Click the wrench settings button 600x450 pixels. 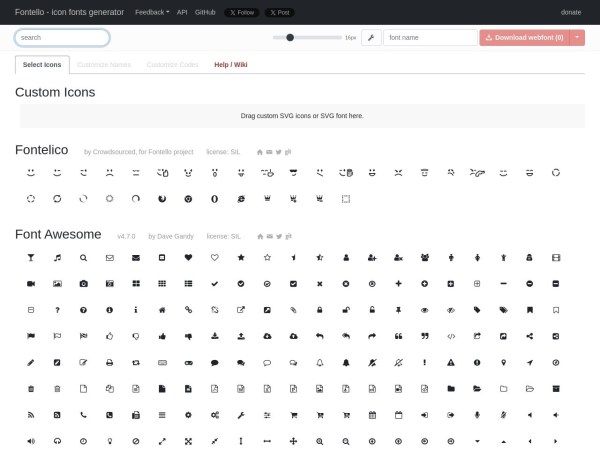click(x=371, y=38)
